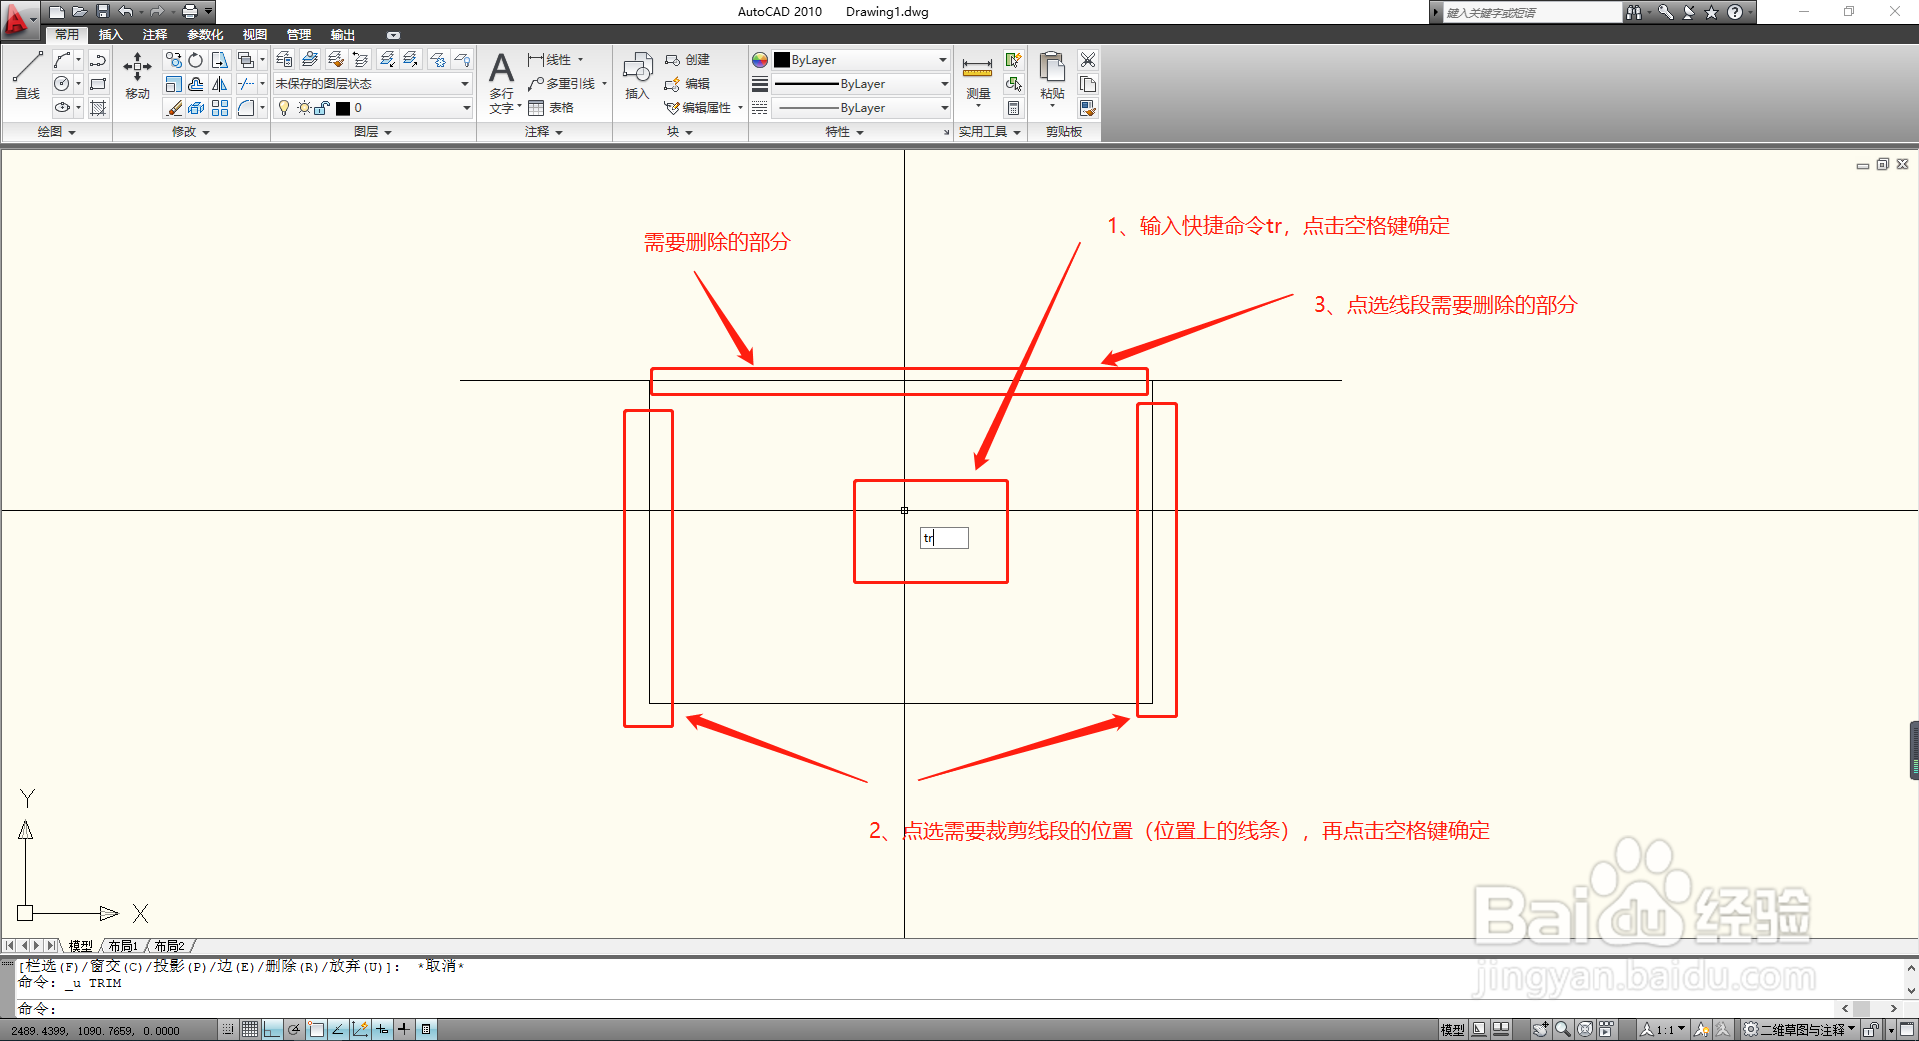
Task: Click the 创建 (Create block) button
Action: (x=688, y=60)
